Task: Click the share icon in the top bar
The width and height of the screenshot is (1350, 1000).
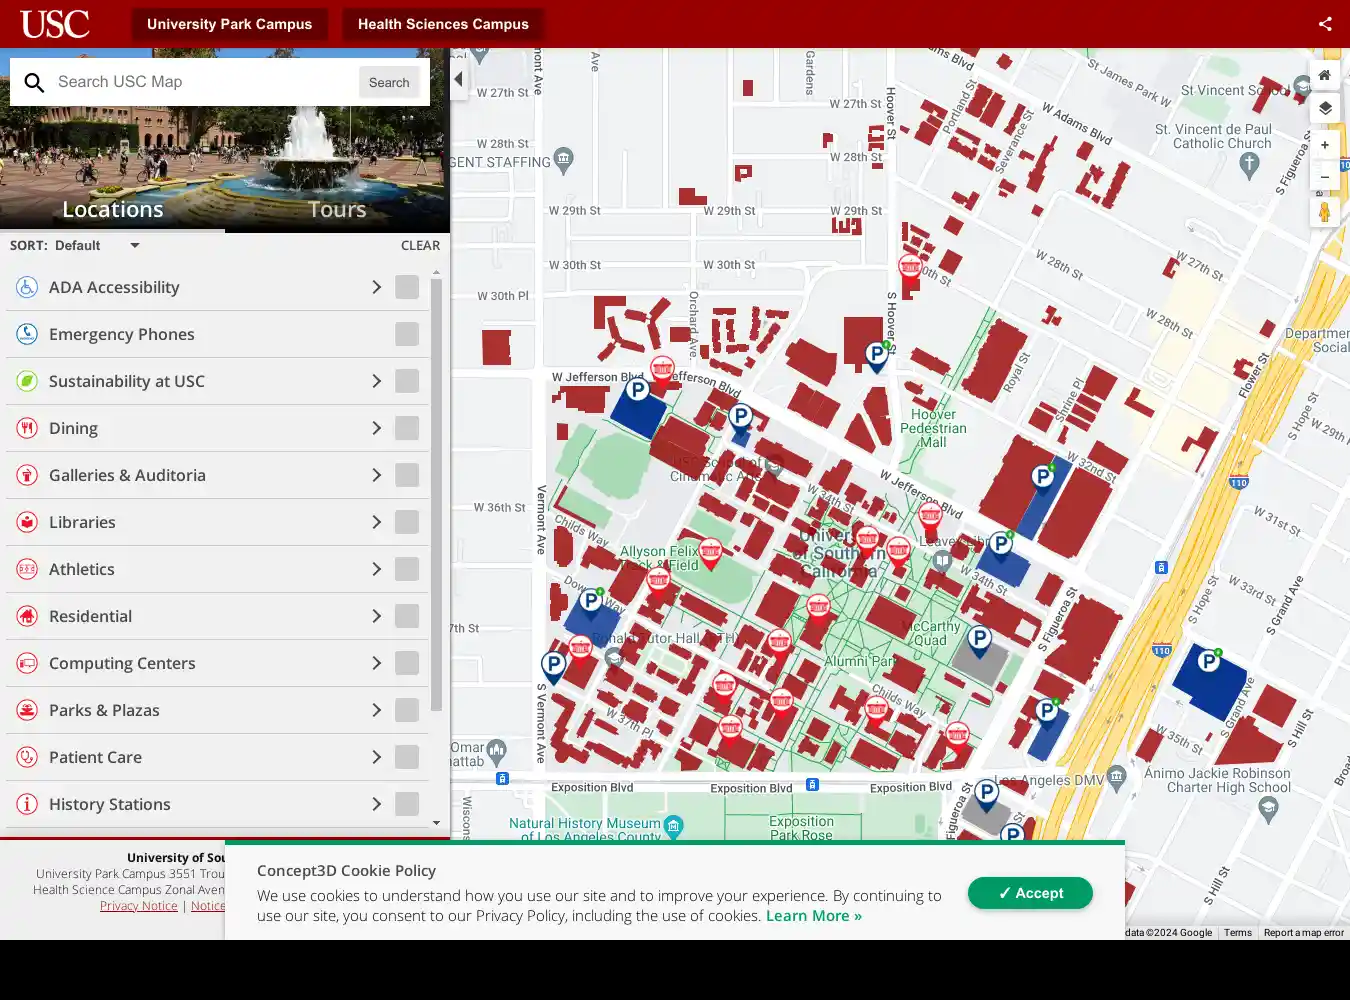Action: click(x=1325, y=24)
